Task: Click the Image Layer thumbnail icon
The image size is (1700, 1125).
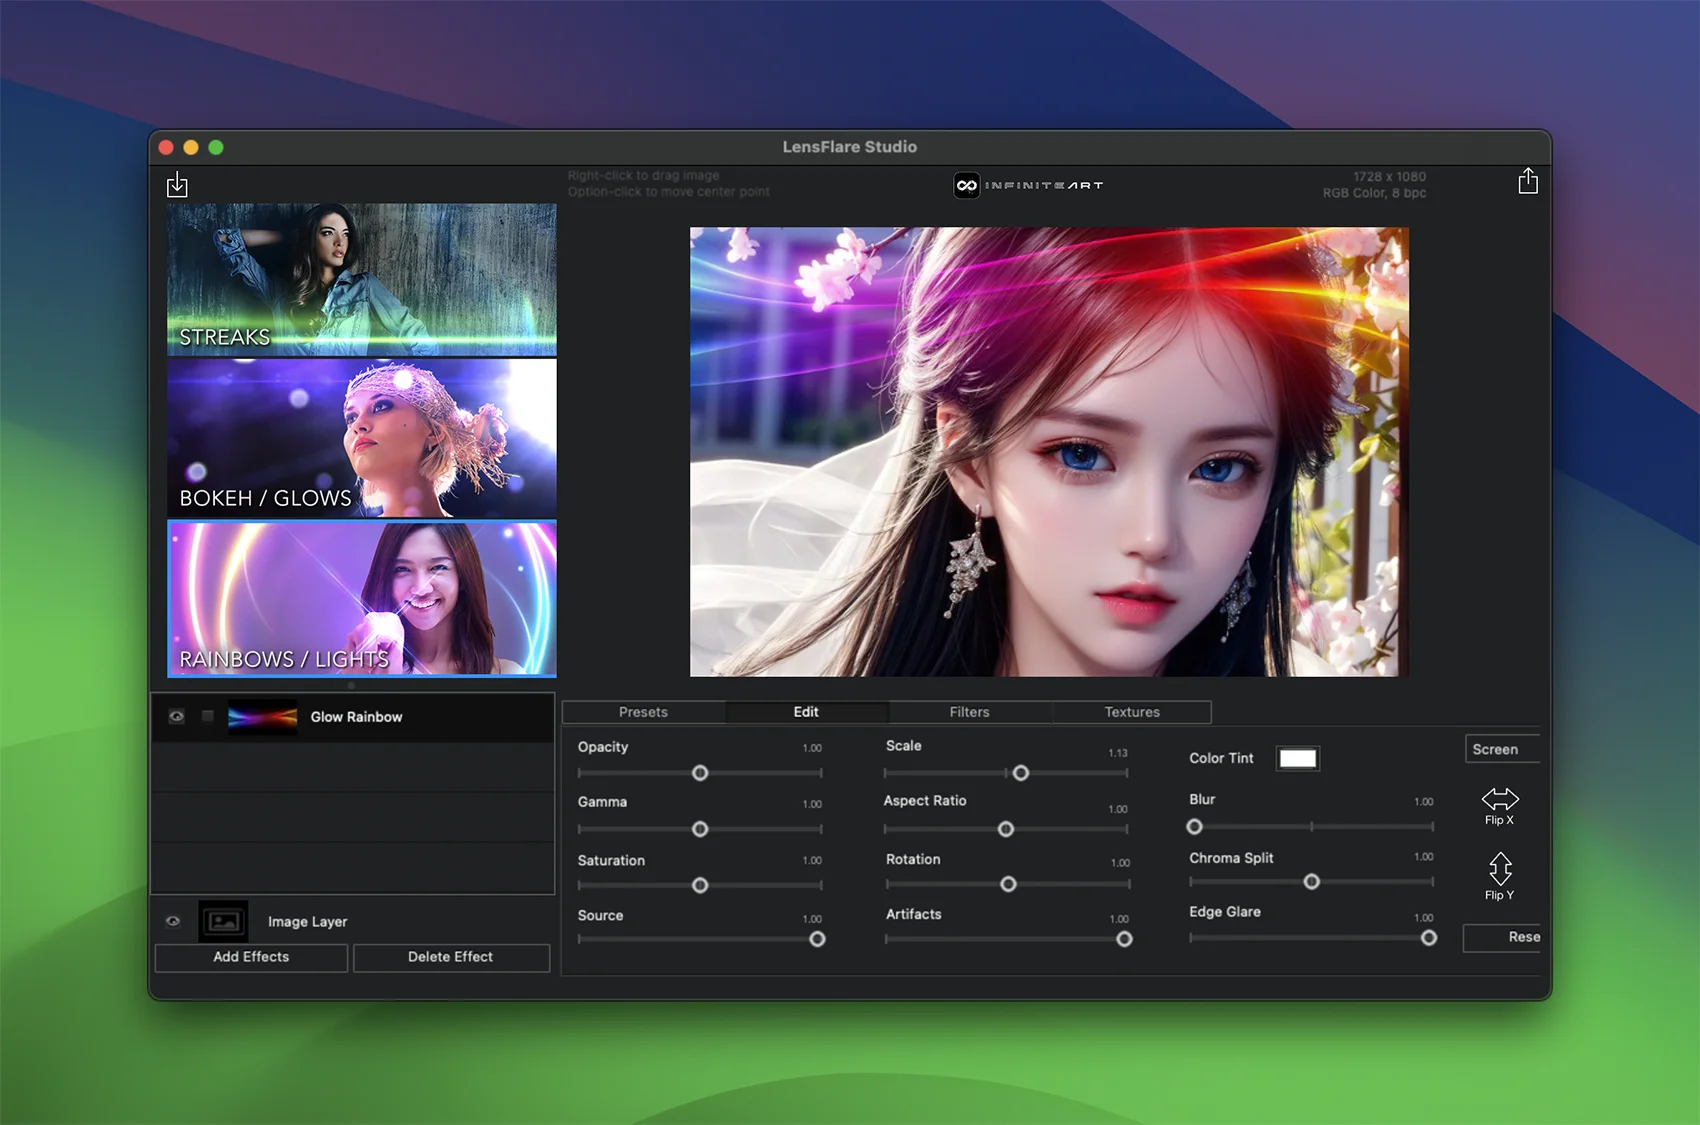Action: point(223,921)
